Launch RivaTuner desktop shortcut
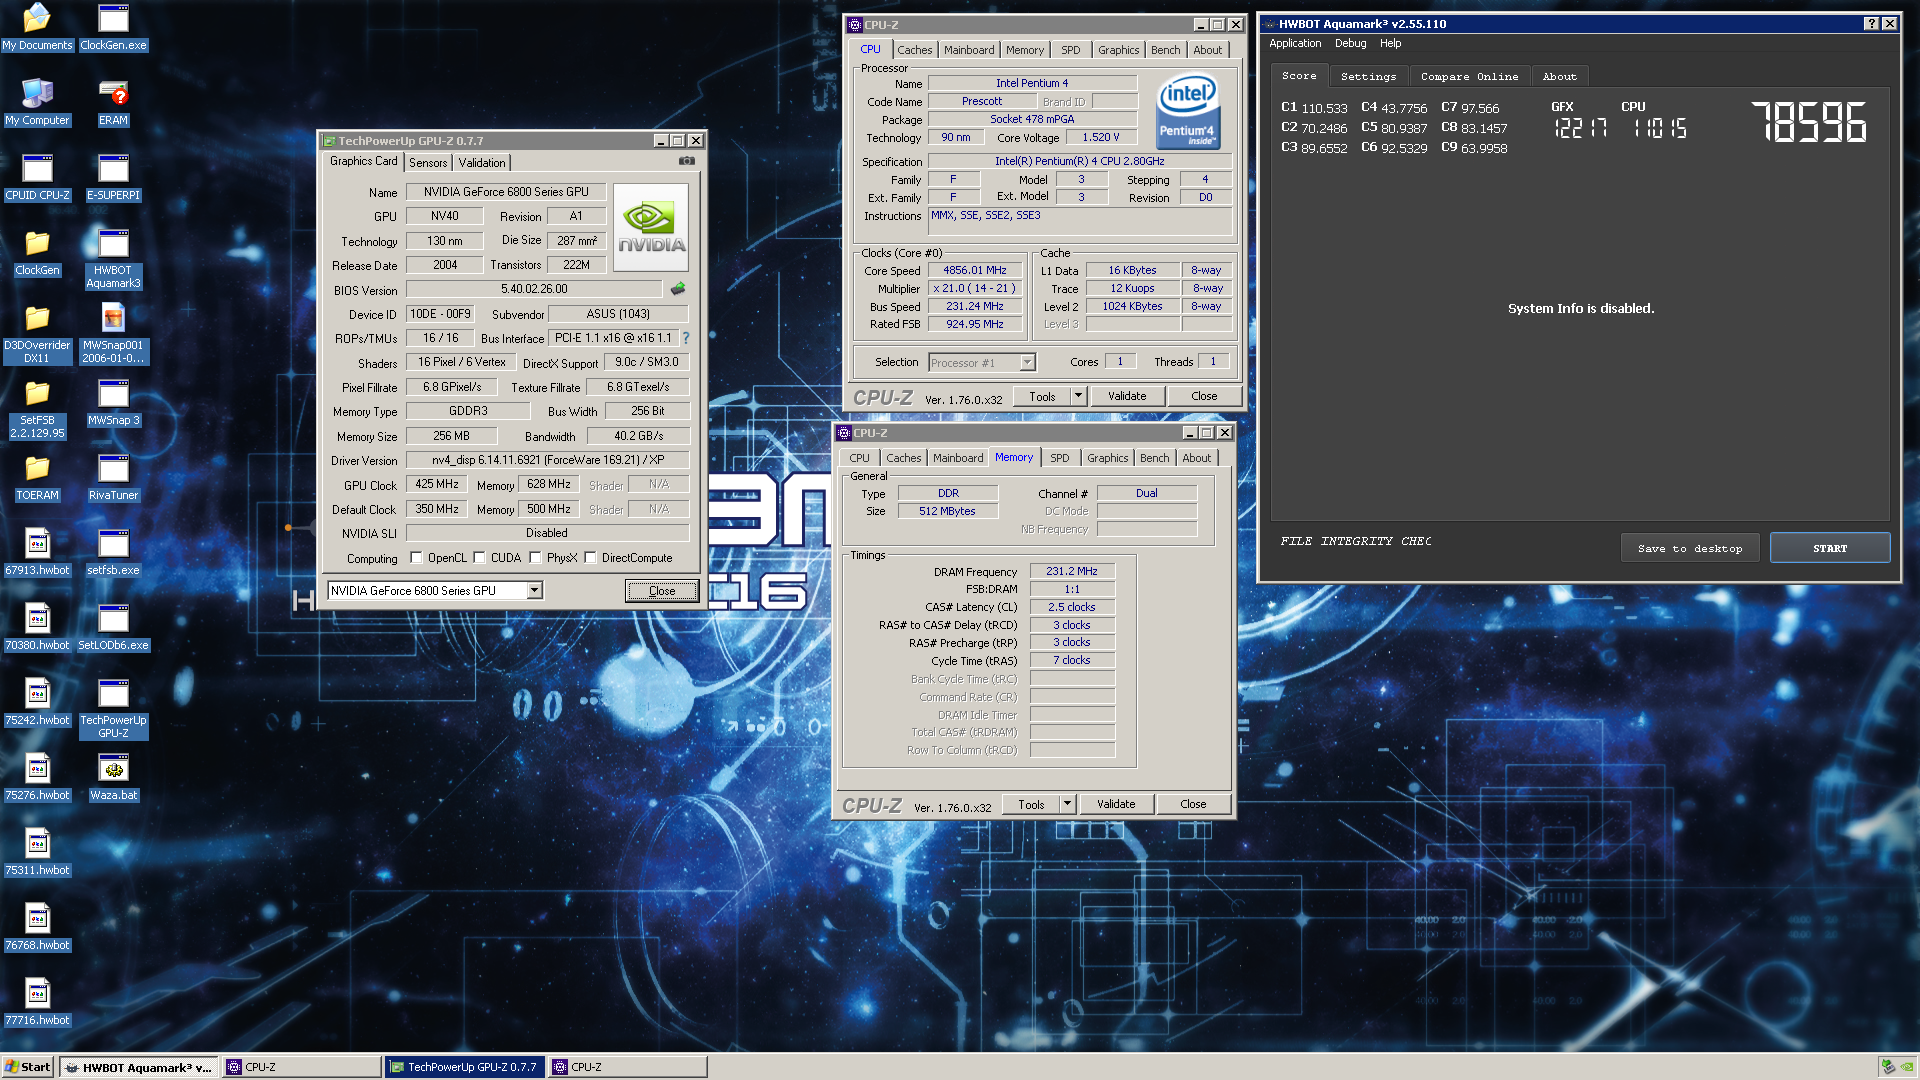This screenshot has width=1920, height=1080. tap(113, 476)
